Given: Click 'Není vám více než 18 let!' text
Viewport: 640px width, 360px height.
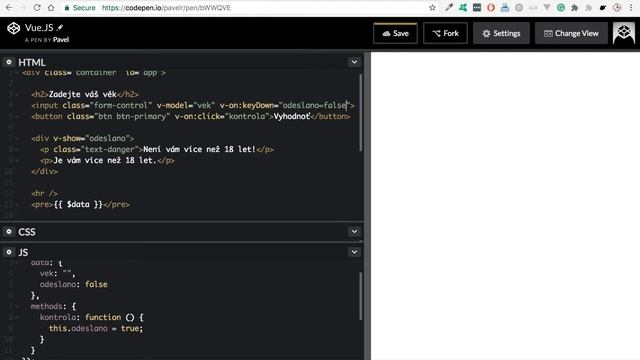Looking at the screenshot, I should pyautogui.click(x=200, y=149).
